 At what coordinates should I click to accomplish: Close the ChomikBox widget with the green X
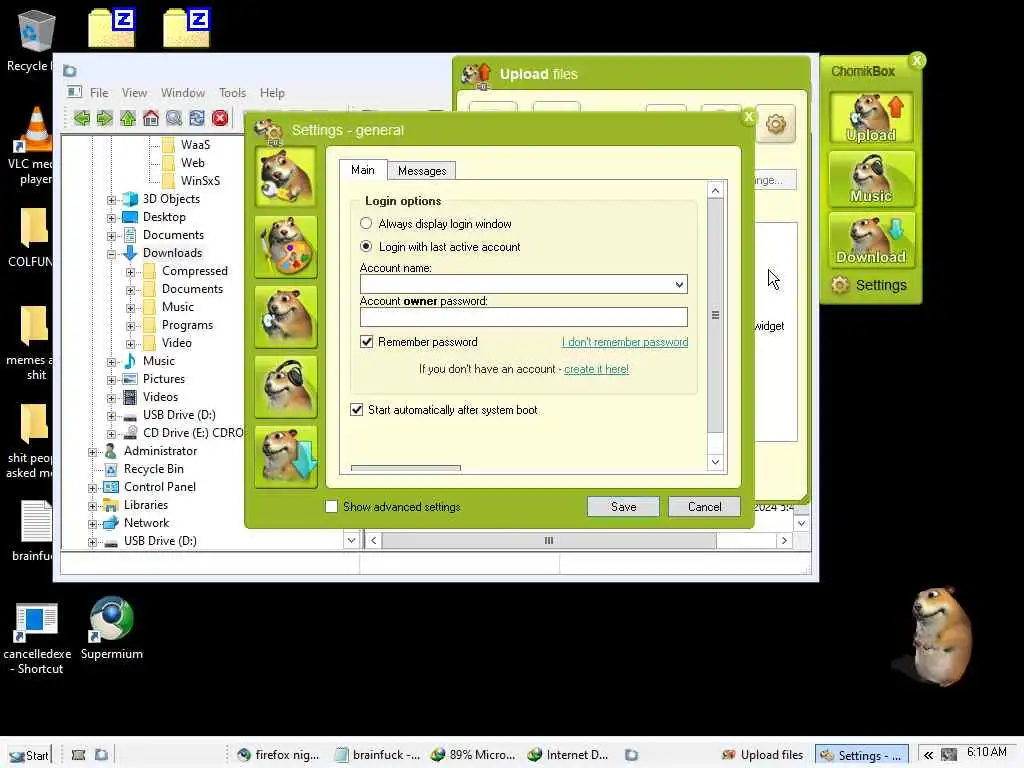tap(917, 61)
